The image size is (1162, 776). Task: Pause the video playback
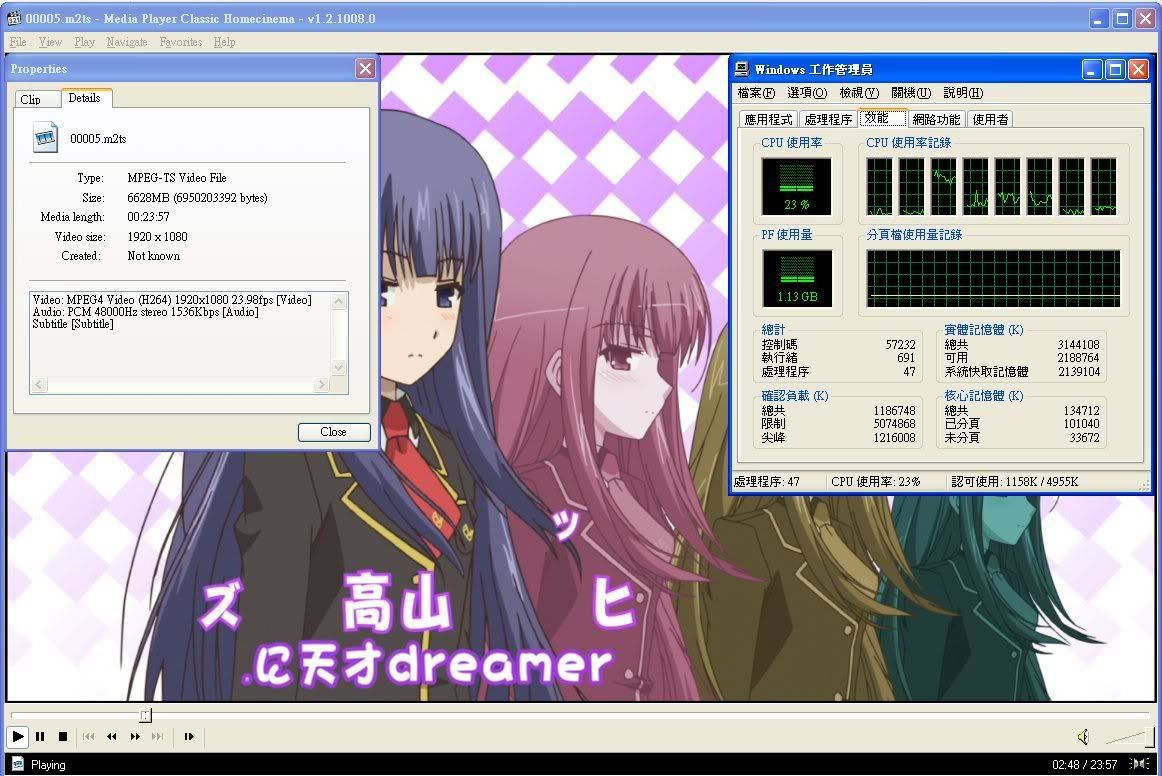tap(40, 736)
